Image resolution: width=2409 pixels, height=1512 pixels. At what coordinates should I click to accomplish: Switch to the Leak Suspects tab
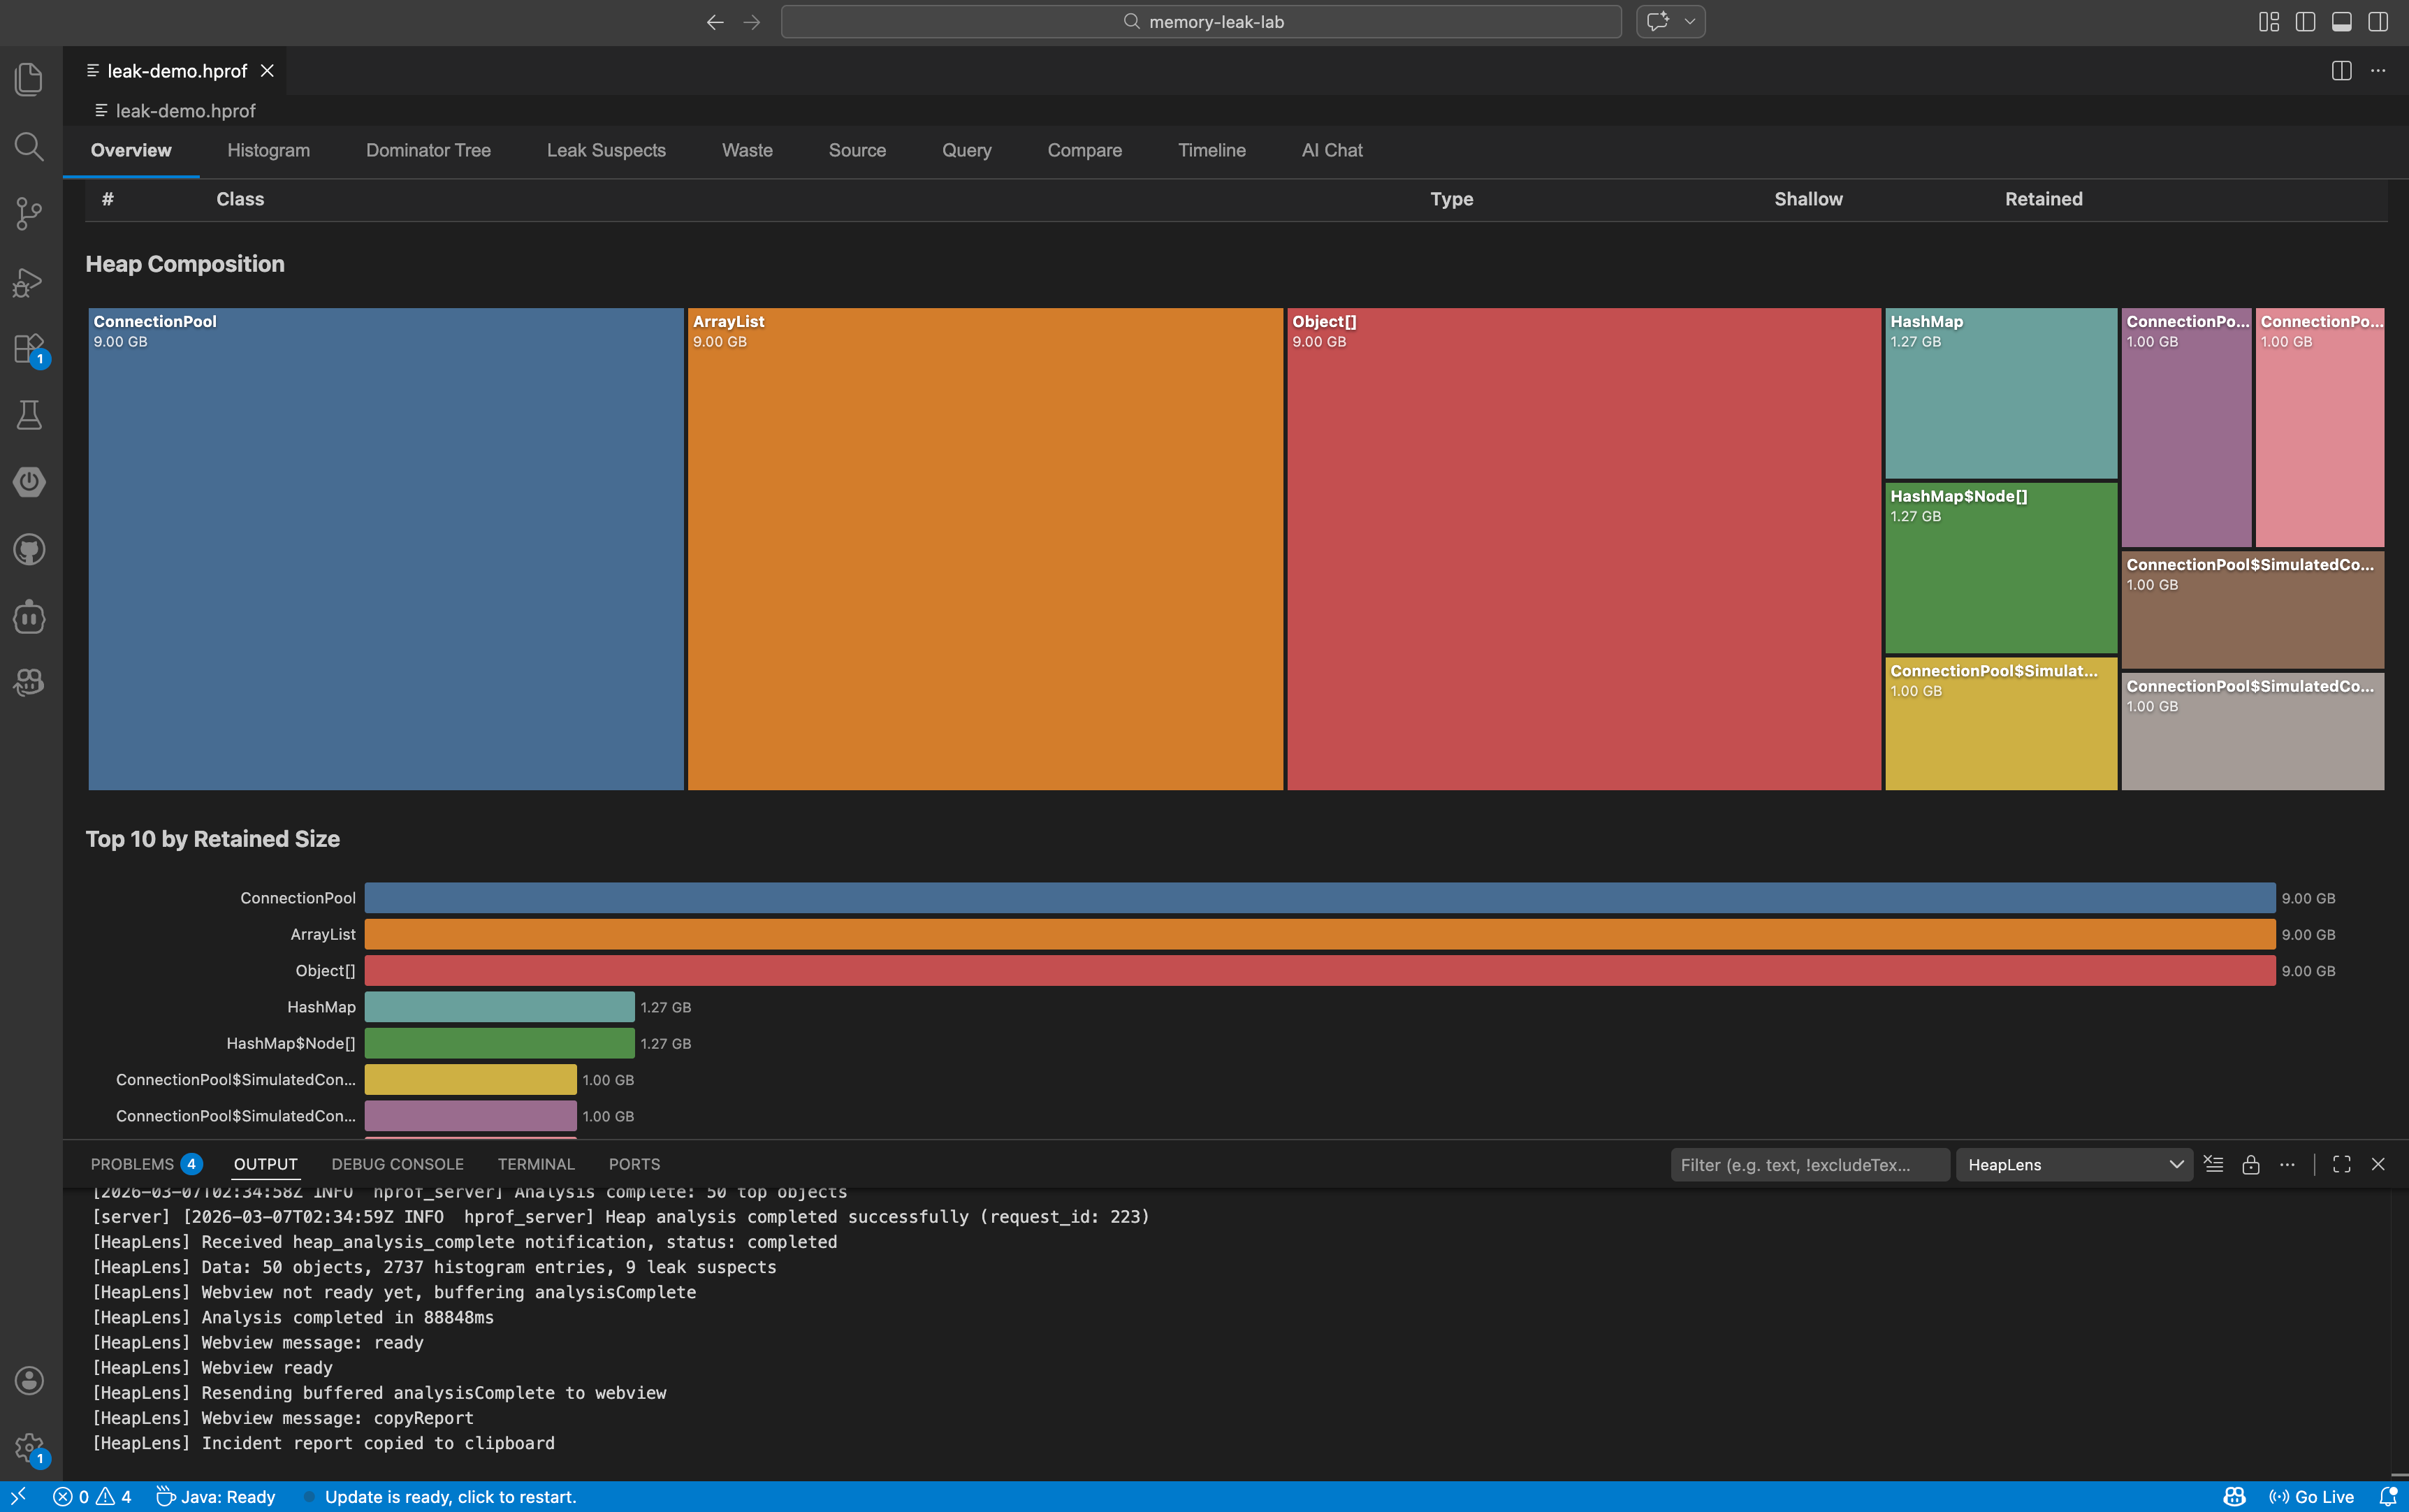point(606,150)
